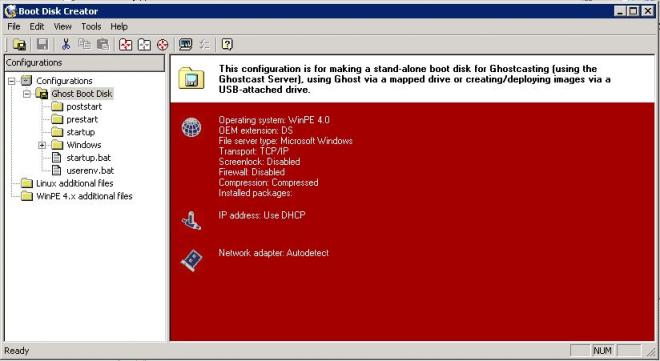Click the Copy toolbar icon

(x=85, y=44)
